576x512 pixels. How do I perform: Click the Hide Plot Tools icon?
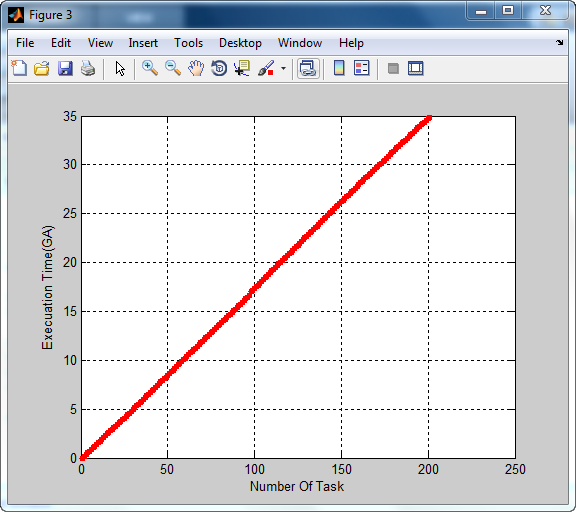coord(393,68)
